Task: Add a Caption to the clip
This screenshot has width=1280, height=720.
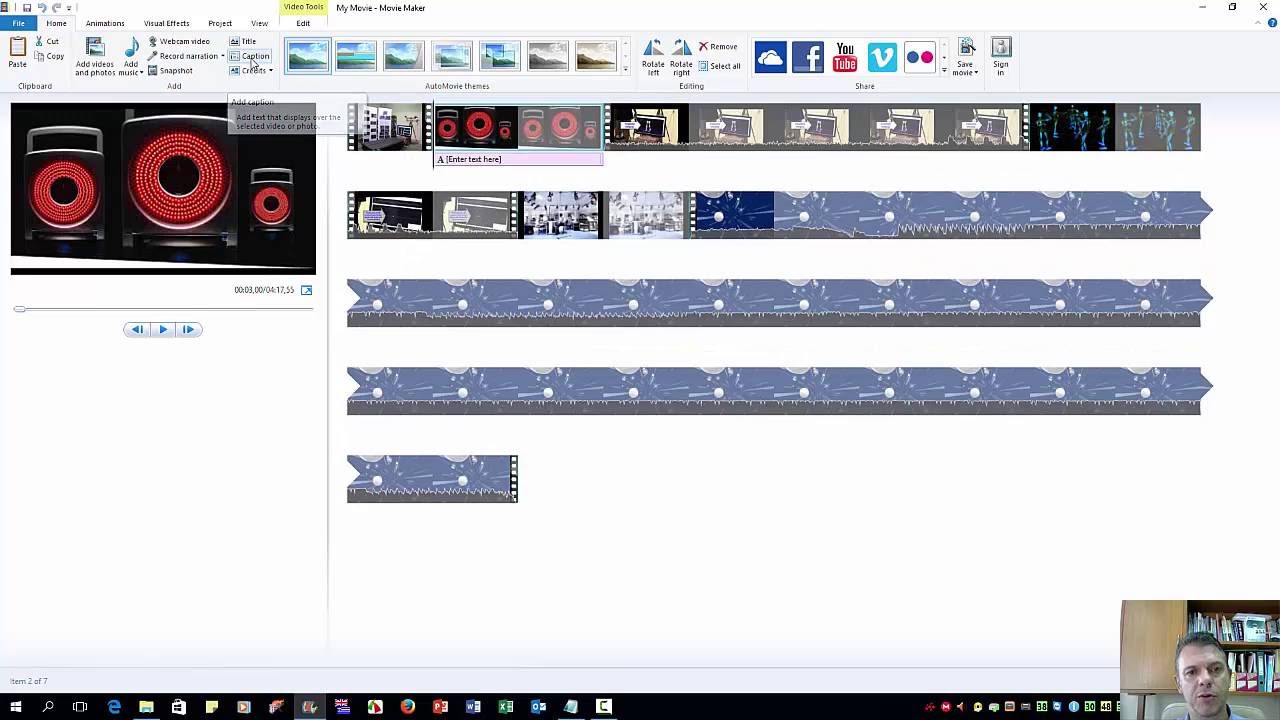Action: [249, 56]
